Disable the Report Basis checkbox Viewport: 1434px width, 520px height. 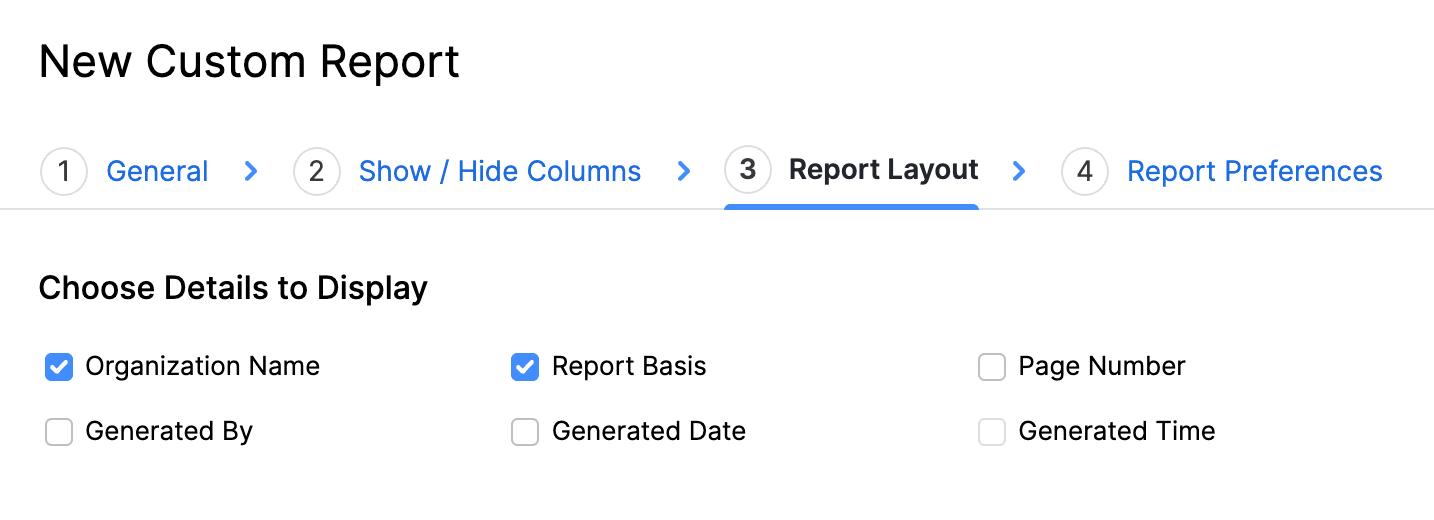coord(525,367)
